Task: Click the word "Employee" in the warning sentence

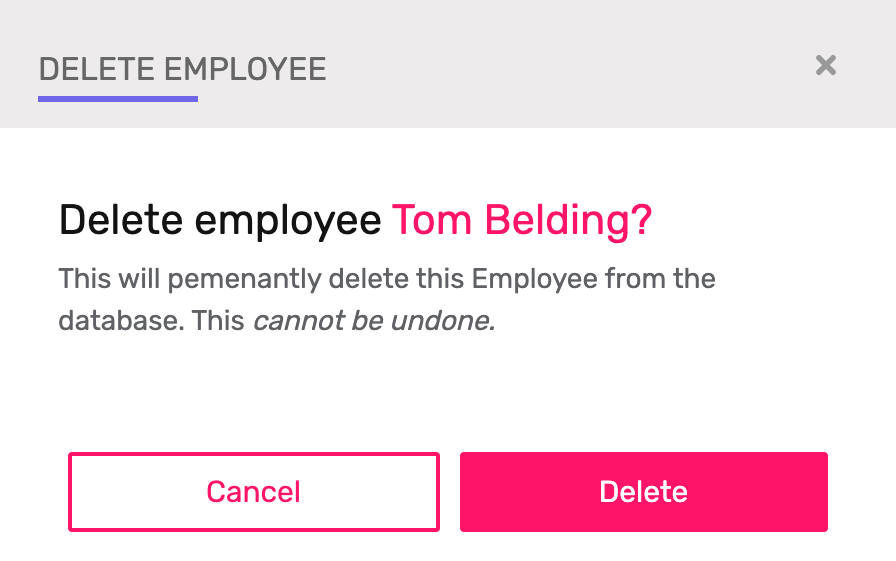Action: tap(534, 278)
